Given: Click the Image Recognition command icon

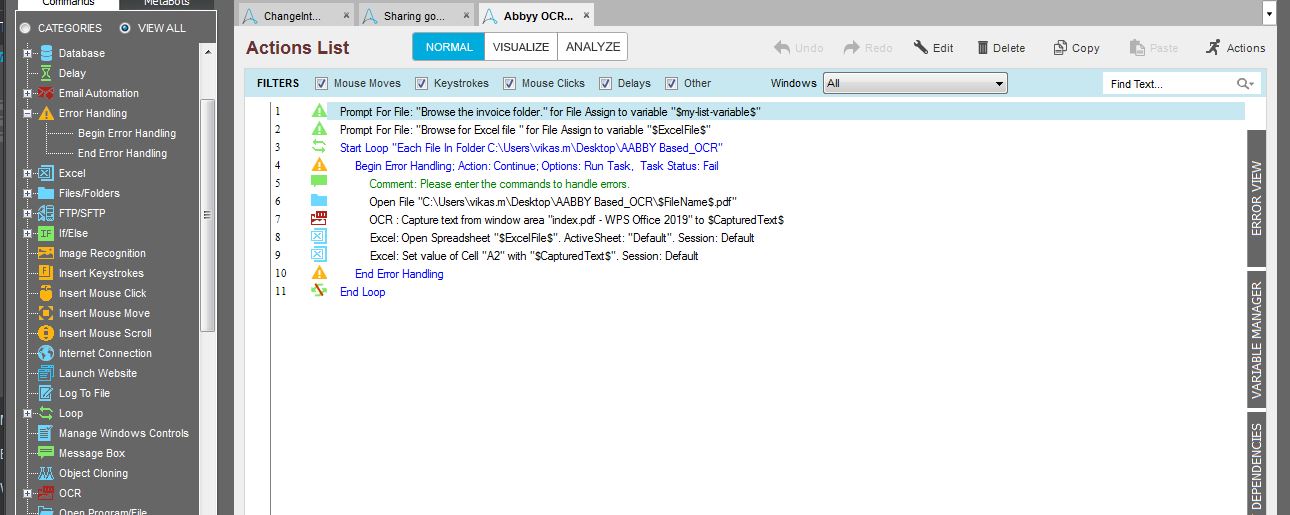Looking at the screenshot, I should click(46, 253).
